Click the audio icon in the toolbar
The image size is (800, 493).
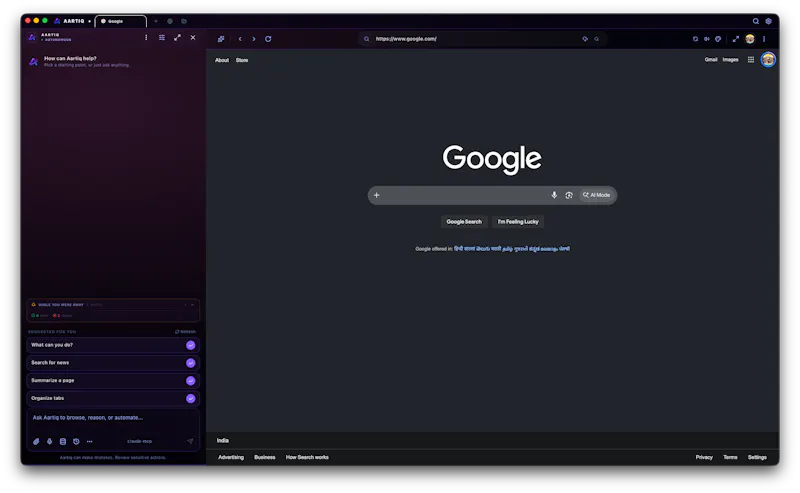point(707,39)
